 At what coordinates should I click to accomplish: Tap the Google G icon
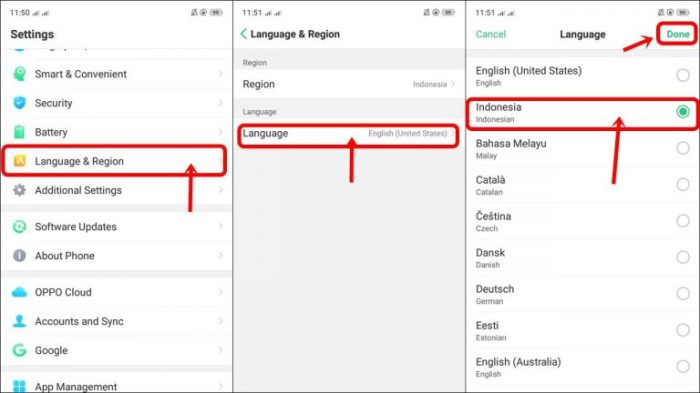[19, 350]
